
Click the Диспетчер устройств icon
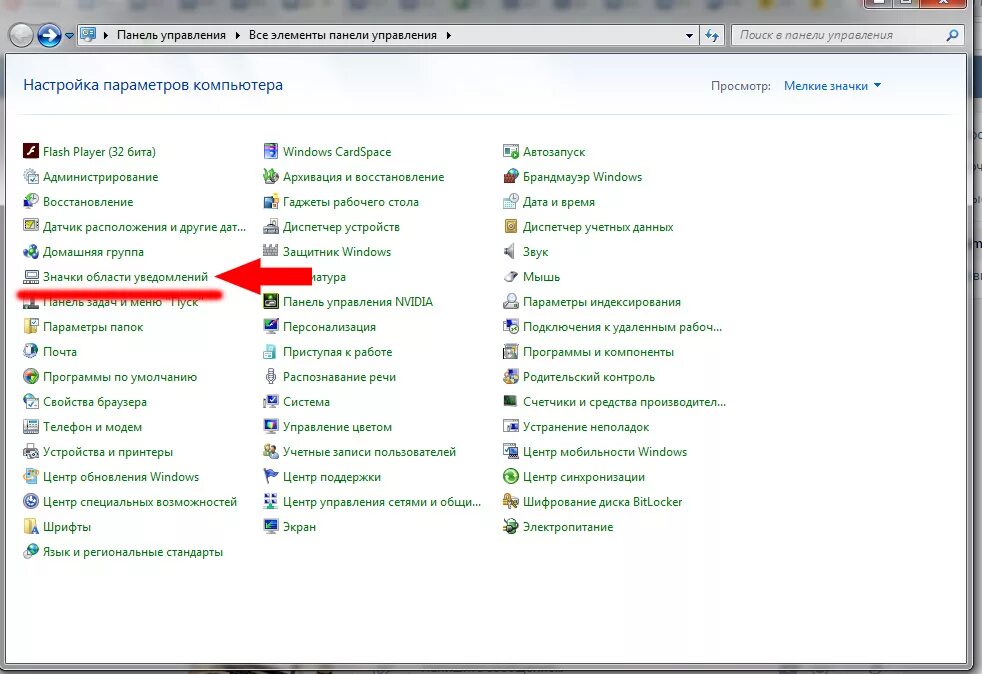[271, 226]
